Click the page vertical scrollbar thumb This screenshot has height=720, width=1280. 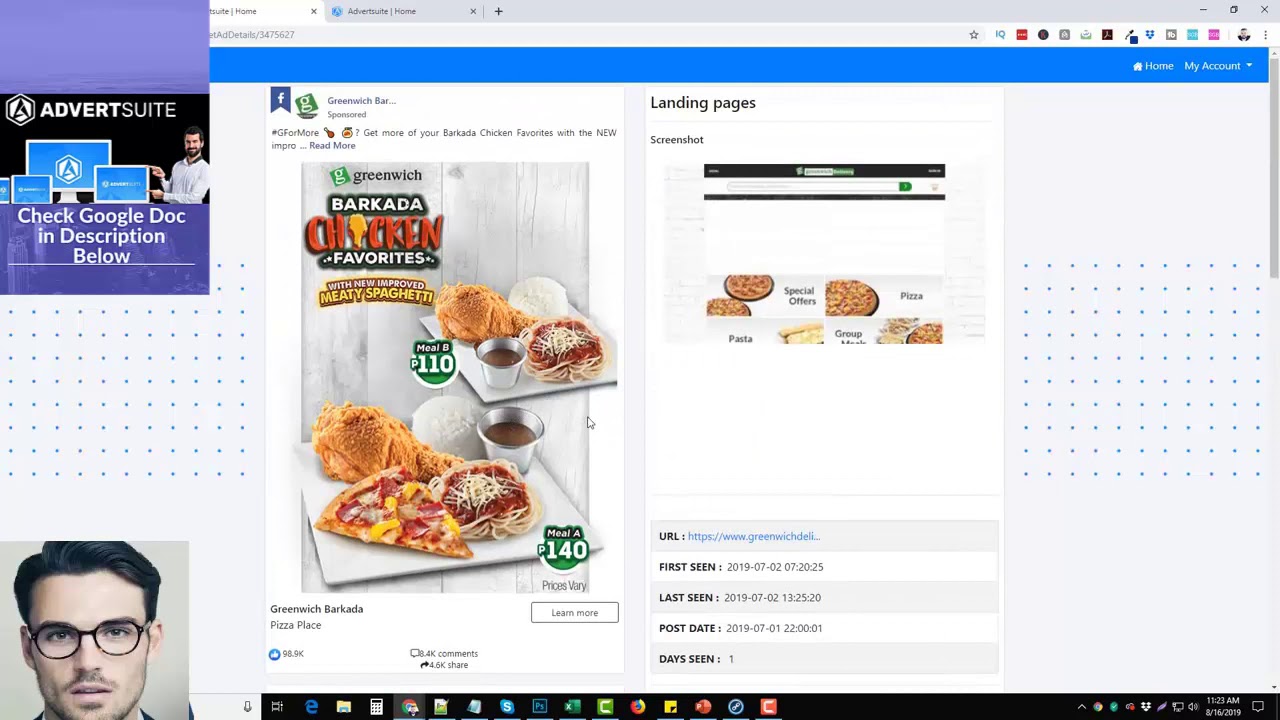(1273, 170)
